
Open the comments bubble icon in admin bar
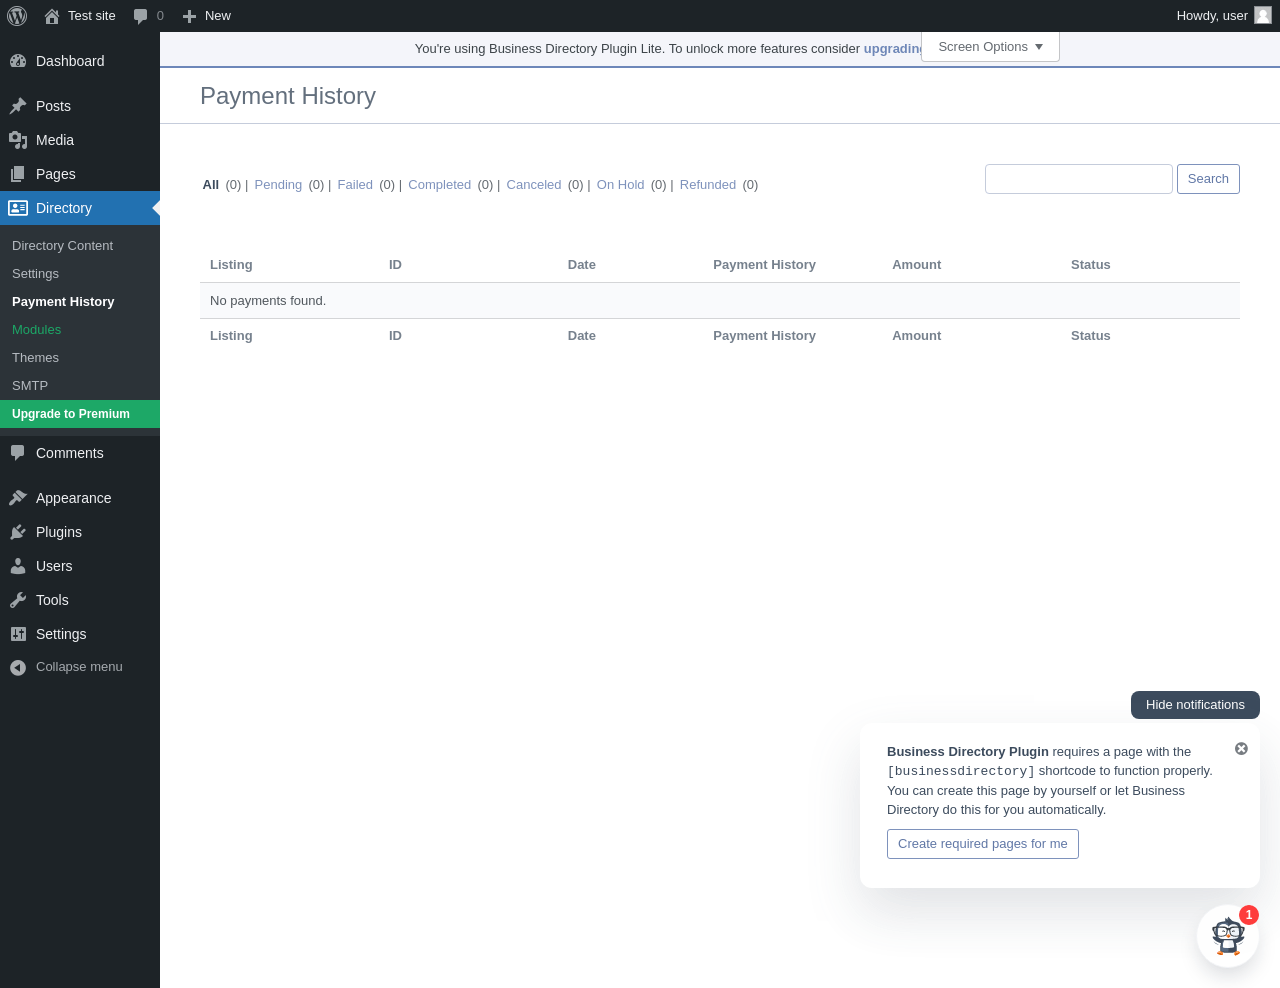141,16
